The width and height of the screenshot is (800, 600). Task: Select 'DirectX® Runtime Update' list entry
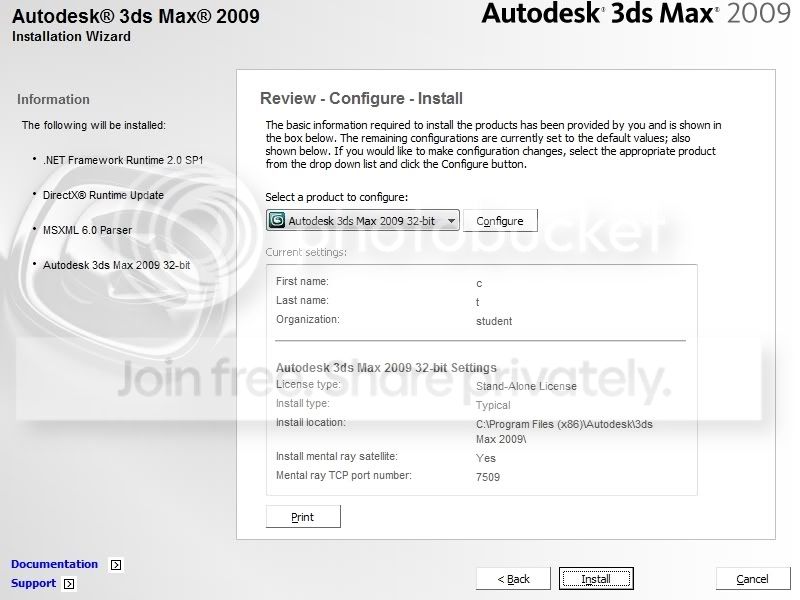click(x=103, y=195)
